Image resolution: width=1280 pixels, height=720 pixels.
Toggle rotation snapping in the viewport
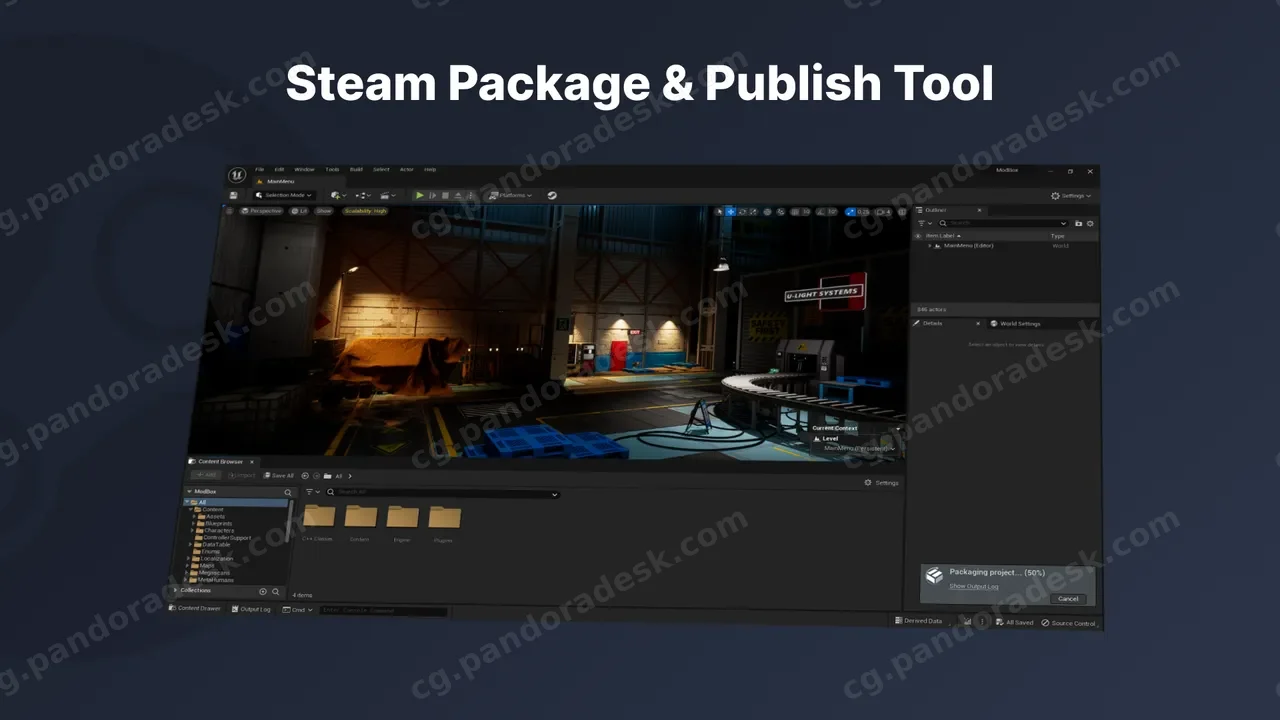tap(820, 212)
